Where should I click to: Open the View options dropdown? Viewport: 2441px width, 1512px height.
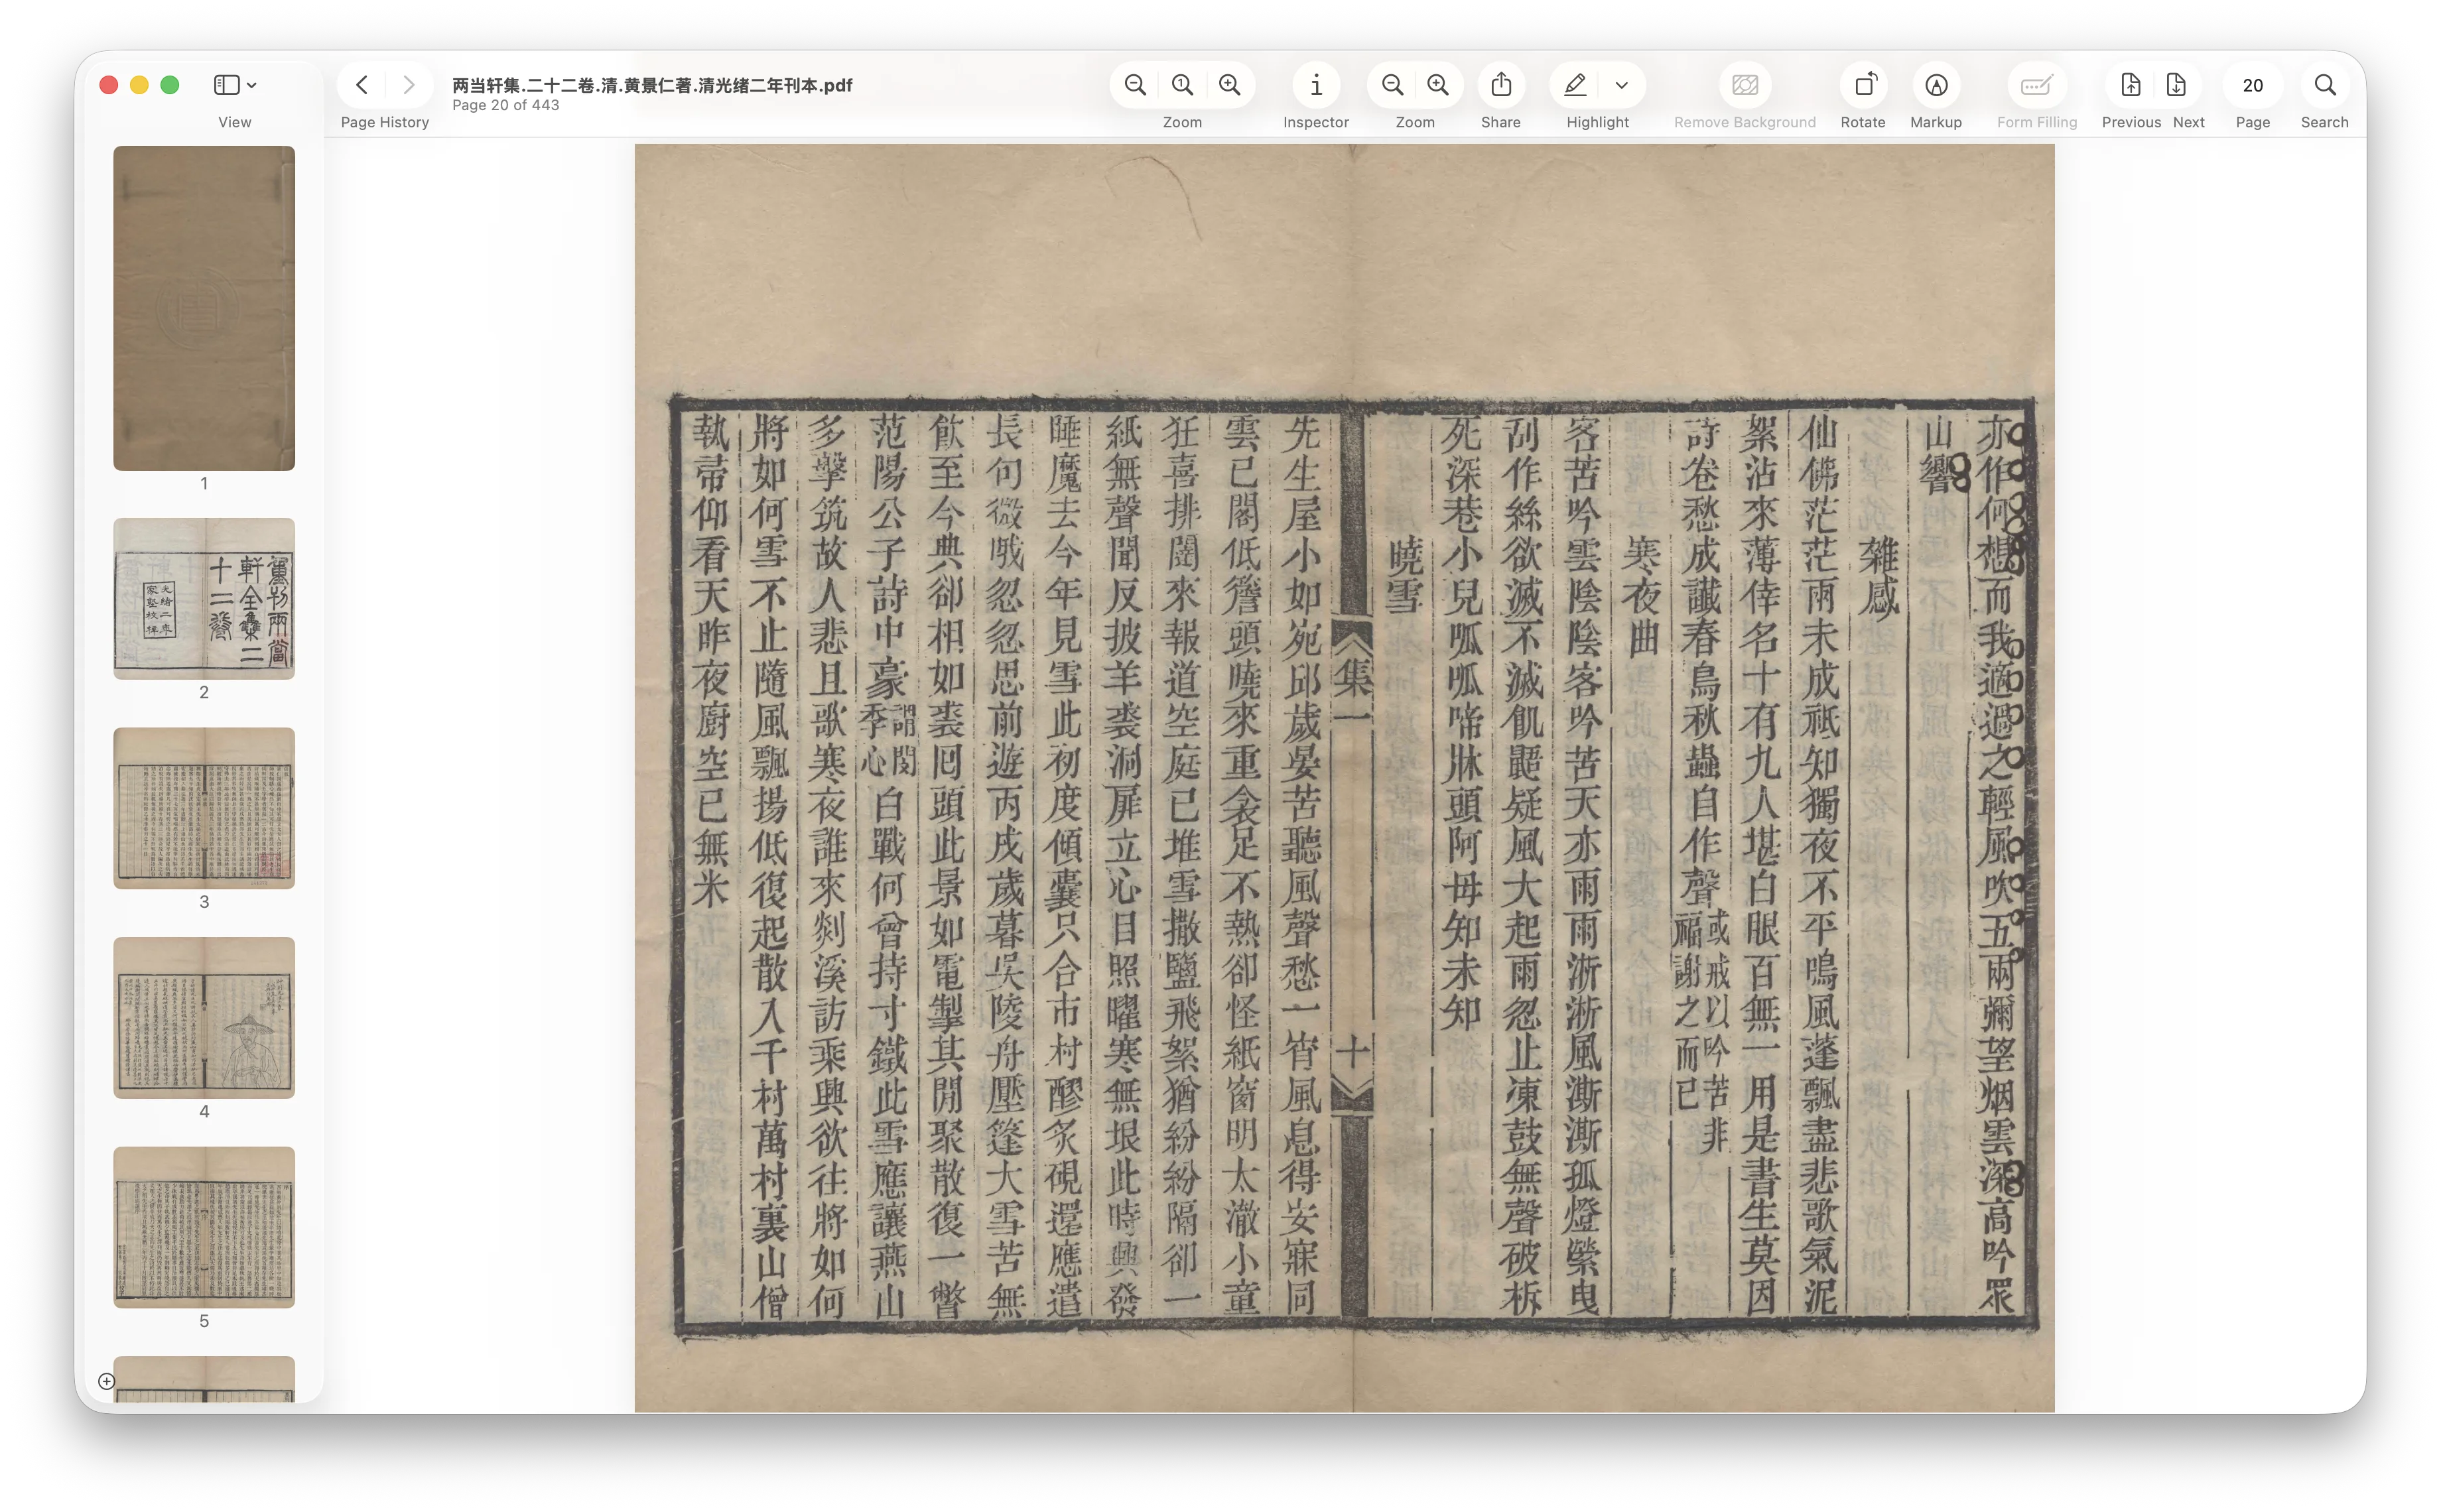(233, 84)
